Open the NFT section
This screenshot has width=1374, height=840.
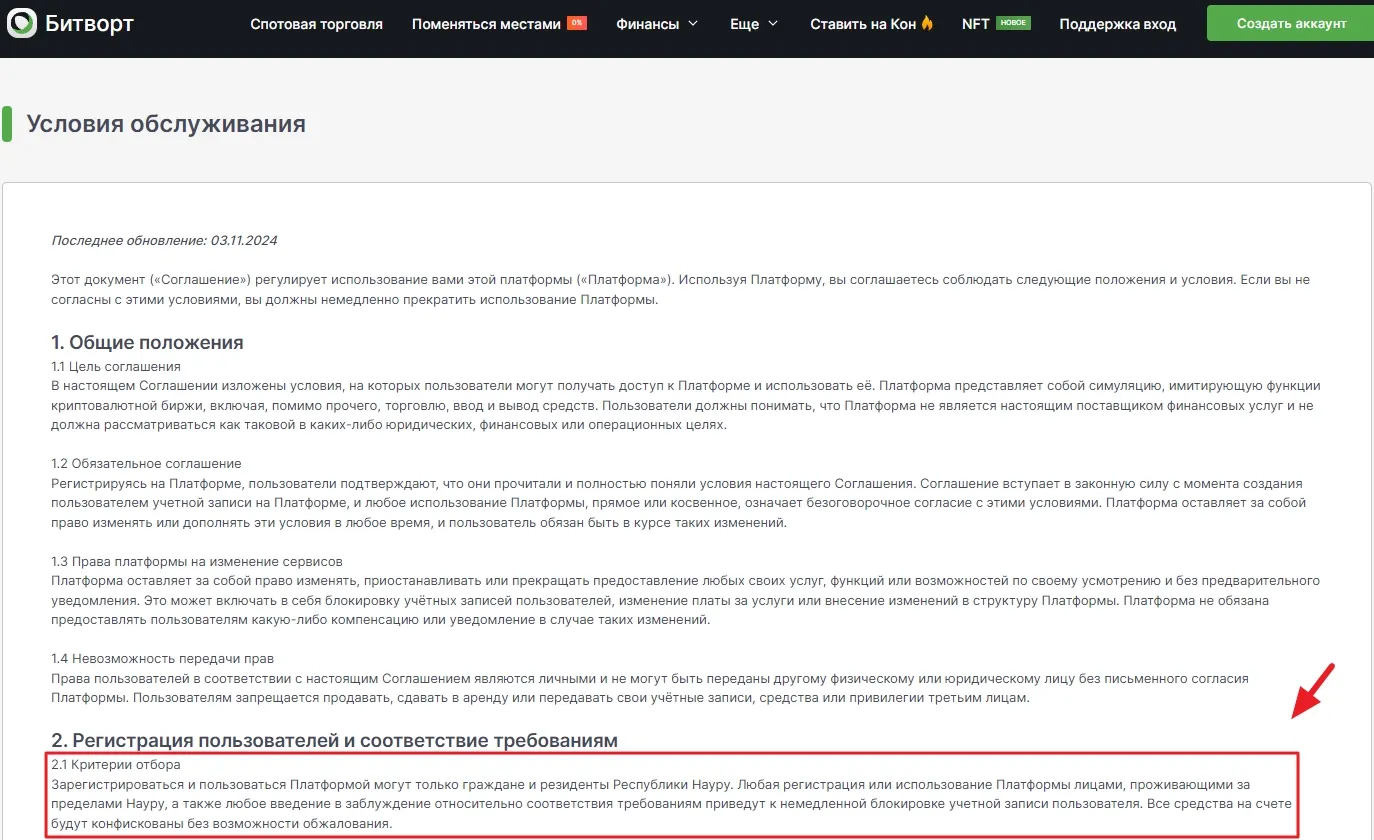976,24
